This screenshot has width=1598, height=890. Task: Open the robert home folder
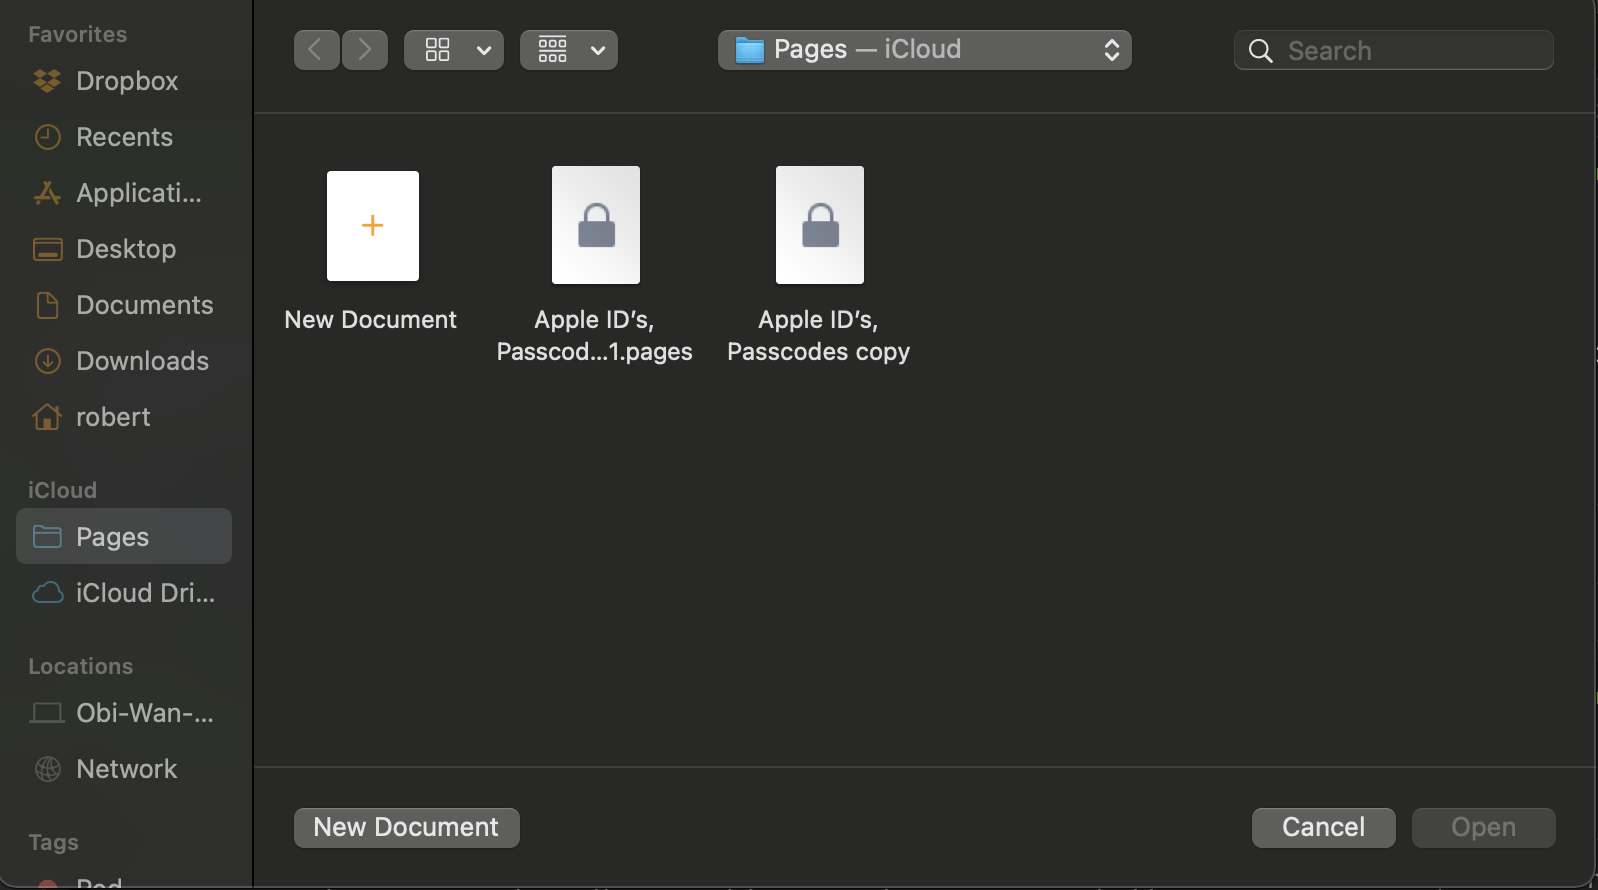point(113,417)
